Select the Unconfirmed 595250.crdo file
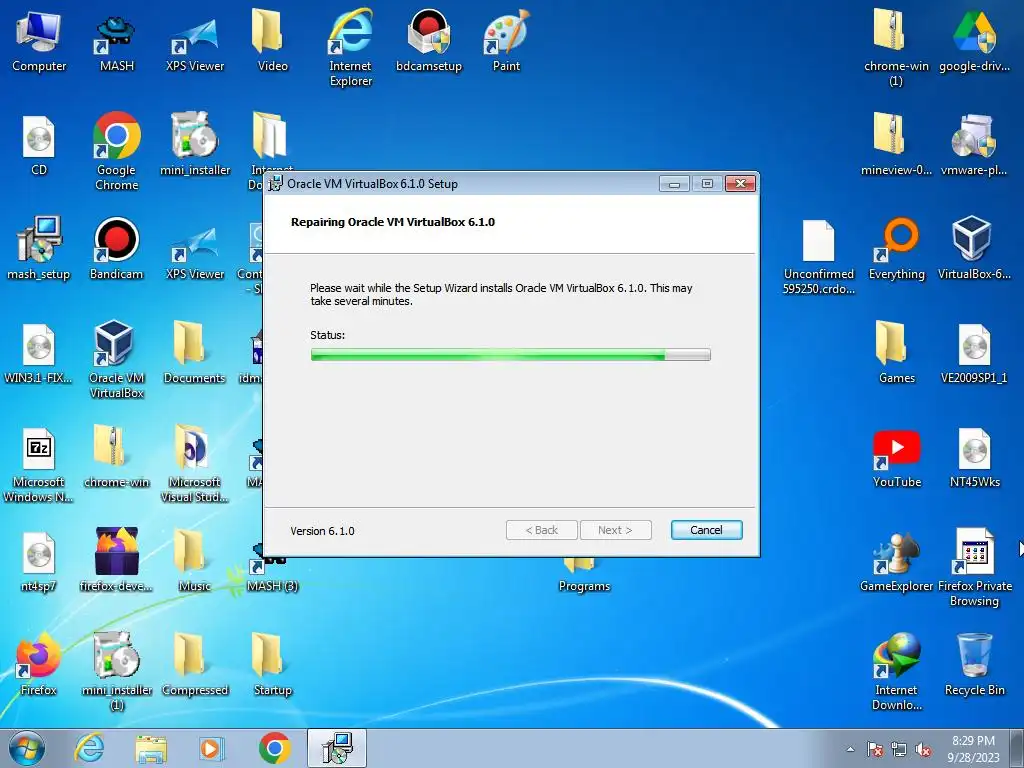 [818, 257]
